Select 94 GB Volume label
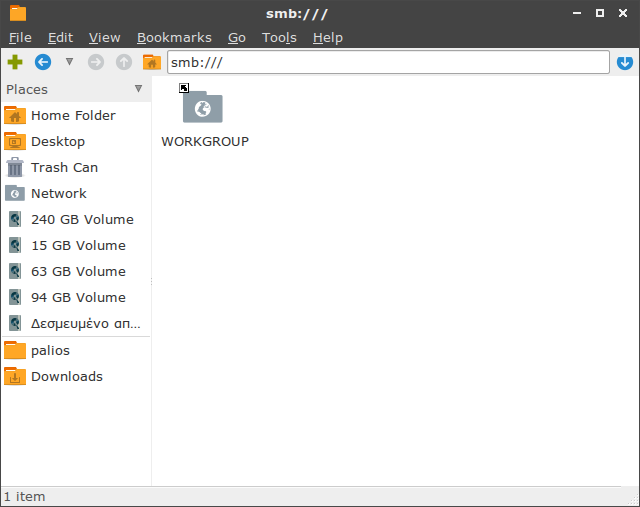640x507 pixels. [x=78, y=298]
